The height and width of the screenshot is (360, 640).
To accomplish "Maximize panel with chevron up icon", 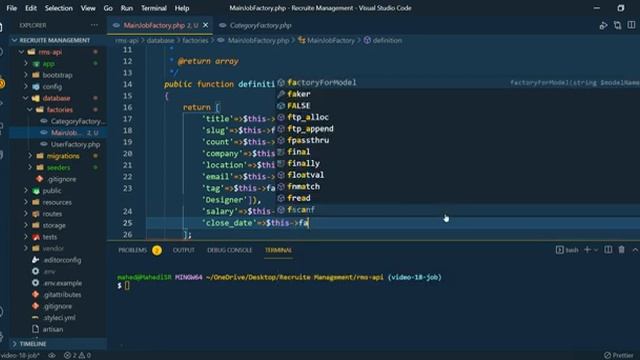I will tap(635, 250).
